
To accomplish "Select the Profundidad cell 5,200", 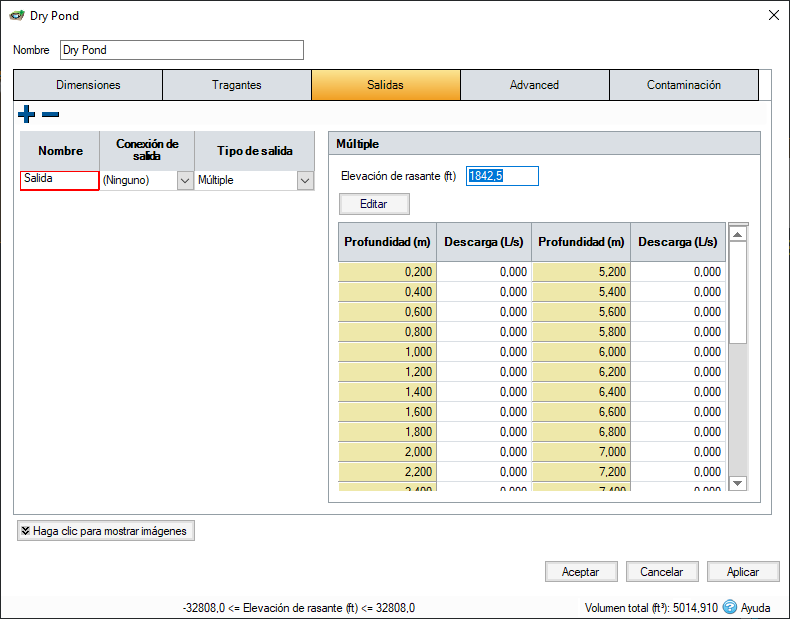I will click(581, 272).
